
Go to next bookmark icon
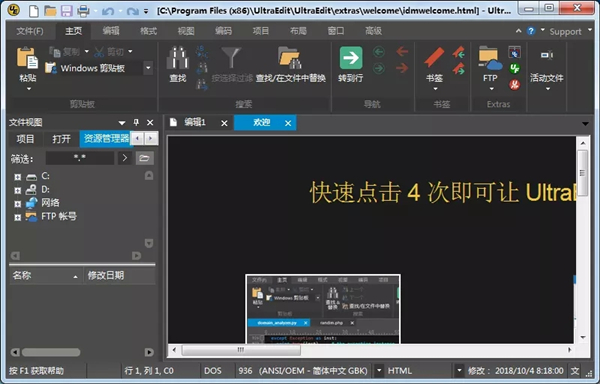coord(458,69)
